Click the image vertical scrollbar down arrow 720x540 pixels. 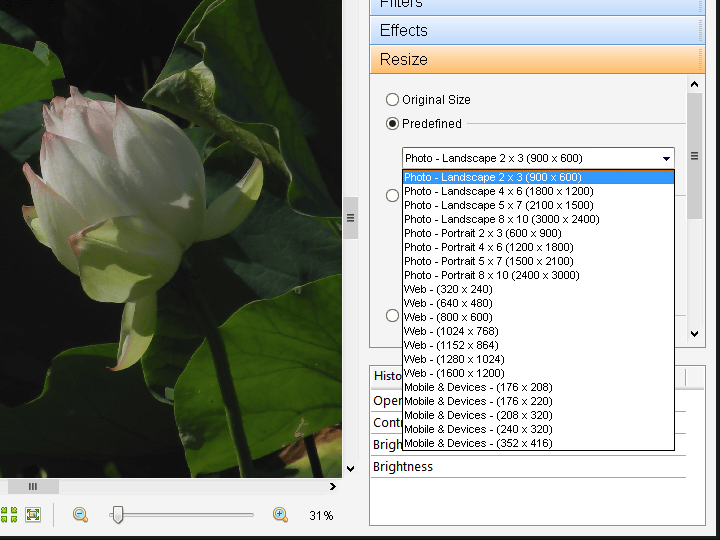click(350, 468)
